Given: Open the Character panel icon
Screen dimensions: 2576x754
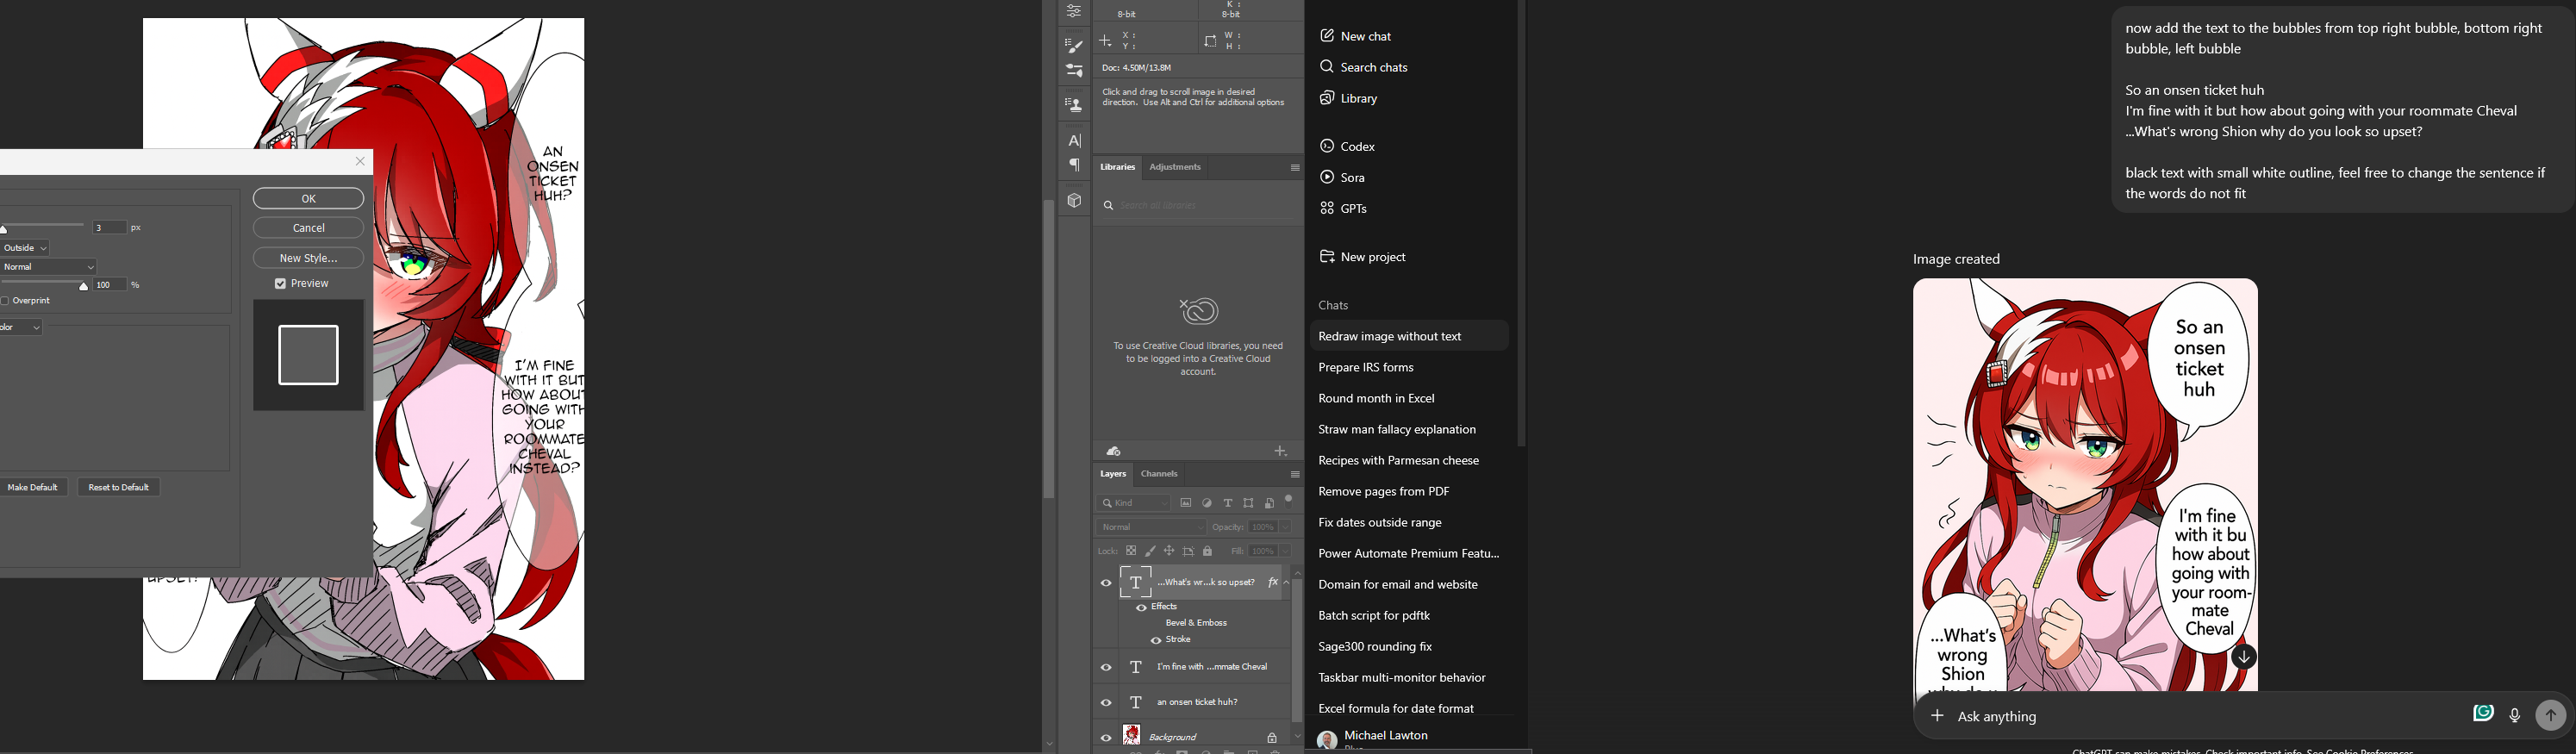Looking at the screenshot, I should click(1074, 141).
